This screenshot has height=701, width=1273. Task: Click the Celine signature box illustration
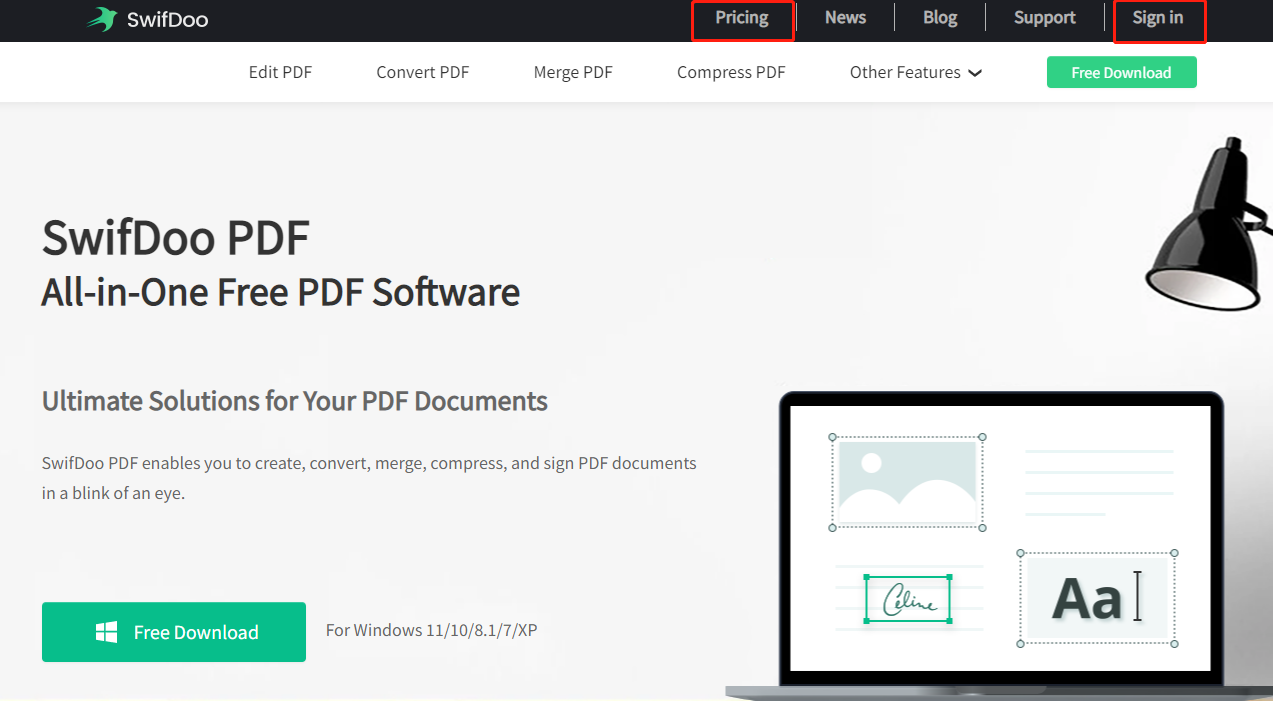click(907, 599)
